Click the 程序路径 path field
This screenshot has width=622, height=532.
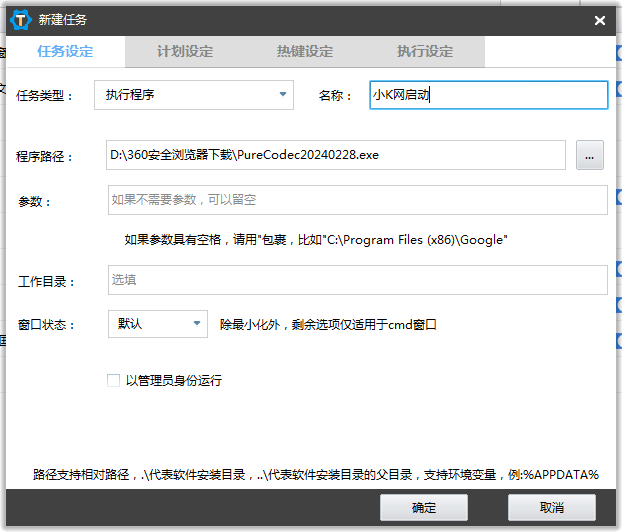pyautogui.click(x=336, y=155)
